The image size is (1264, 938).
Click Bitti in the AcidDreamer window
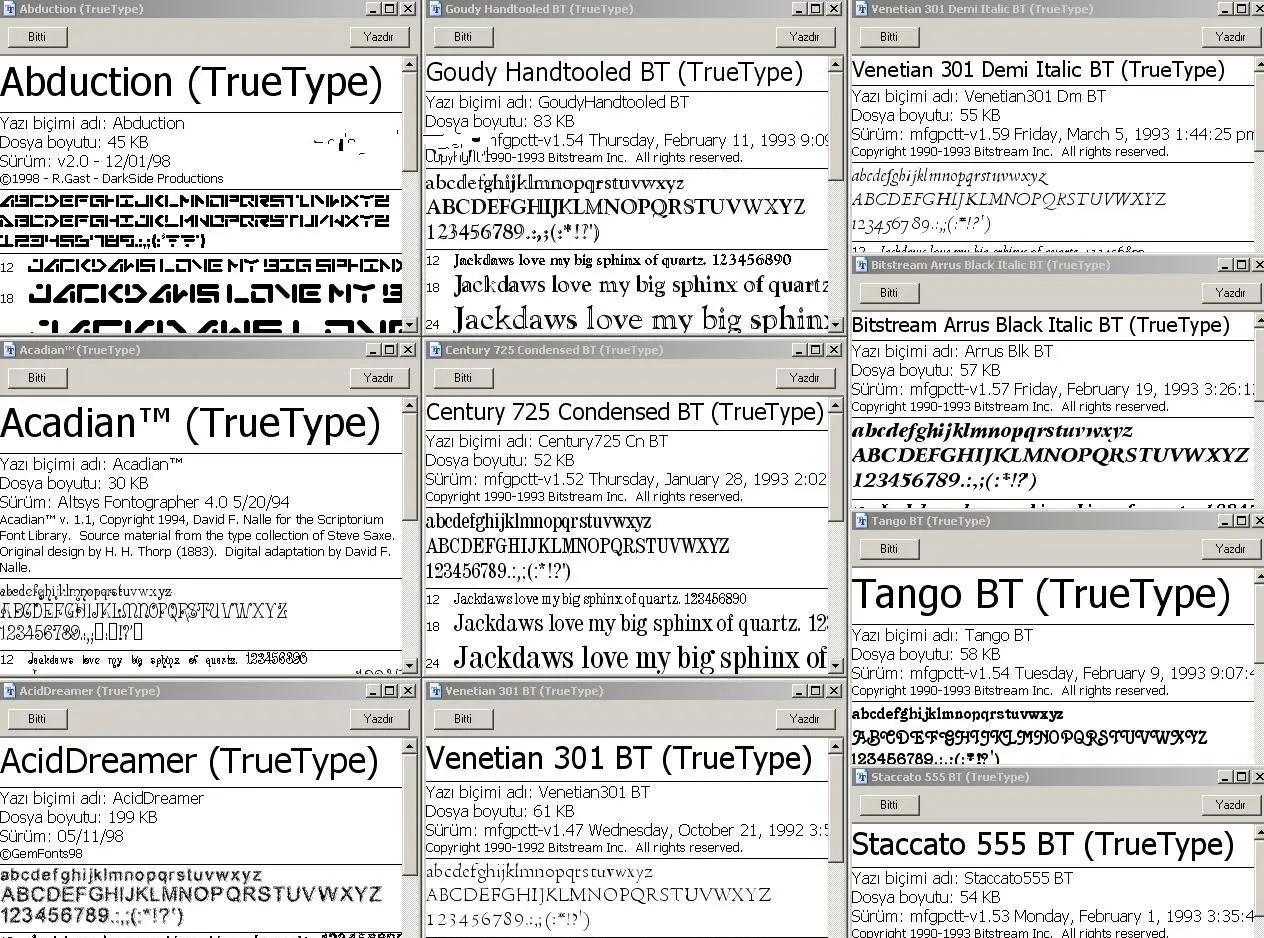tap(37, 719)
